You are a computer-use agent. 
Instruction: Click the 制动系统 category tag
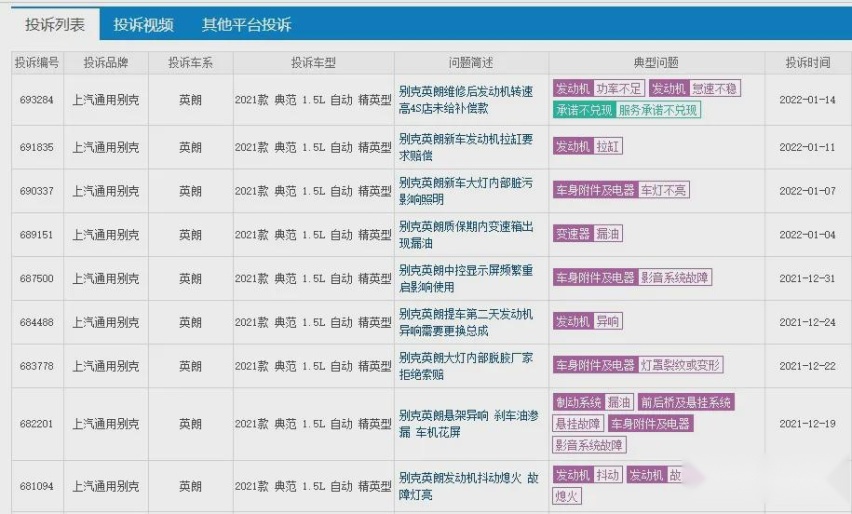click(579, 402)
